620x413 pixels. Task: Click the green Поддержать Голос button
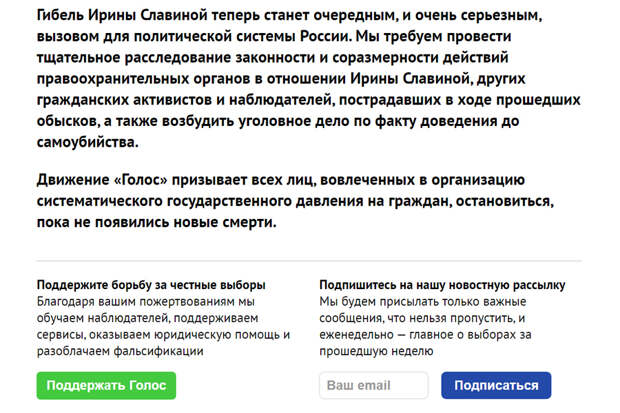click(106, 385)
